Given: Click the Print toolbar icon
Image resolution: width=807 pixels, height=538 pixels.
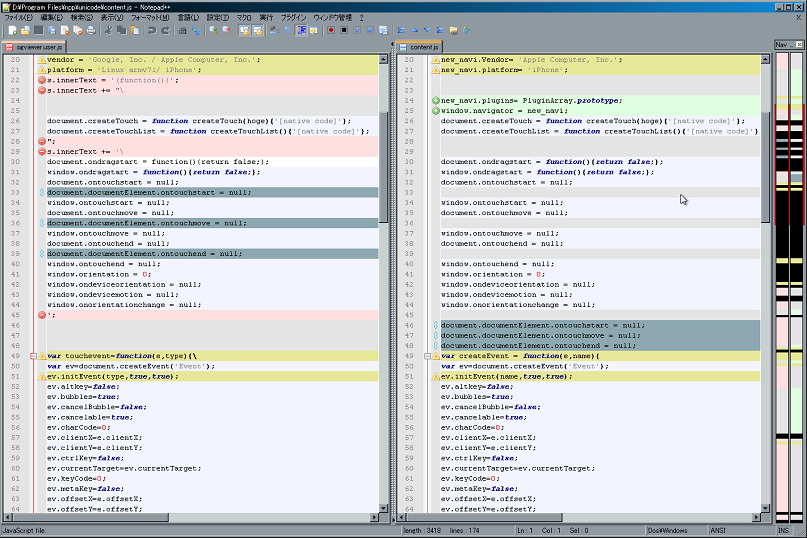Looking at the screenshot, I should (91, 30).
